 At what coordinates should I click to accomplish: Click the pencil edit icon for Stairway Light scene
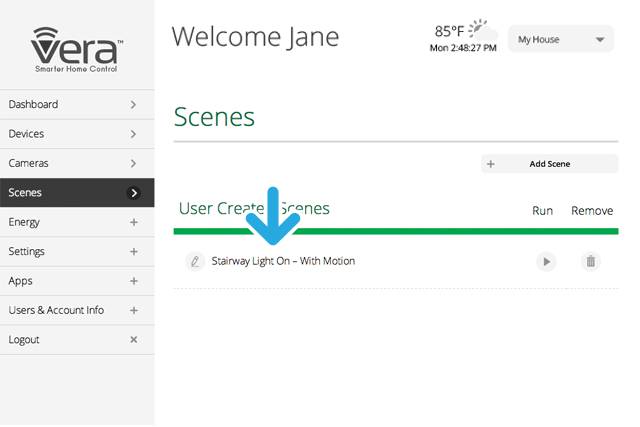tap(194, 261)
